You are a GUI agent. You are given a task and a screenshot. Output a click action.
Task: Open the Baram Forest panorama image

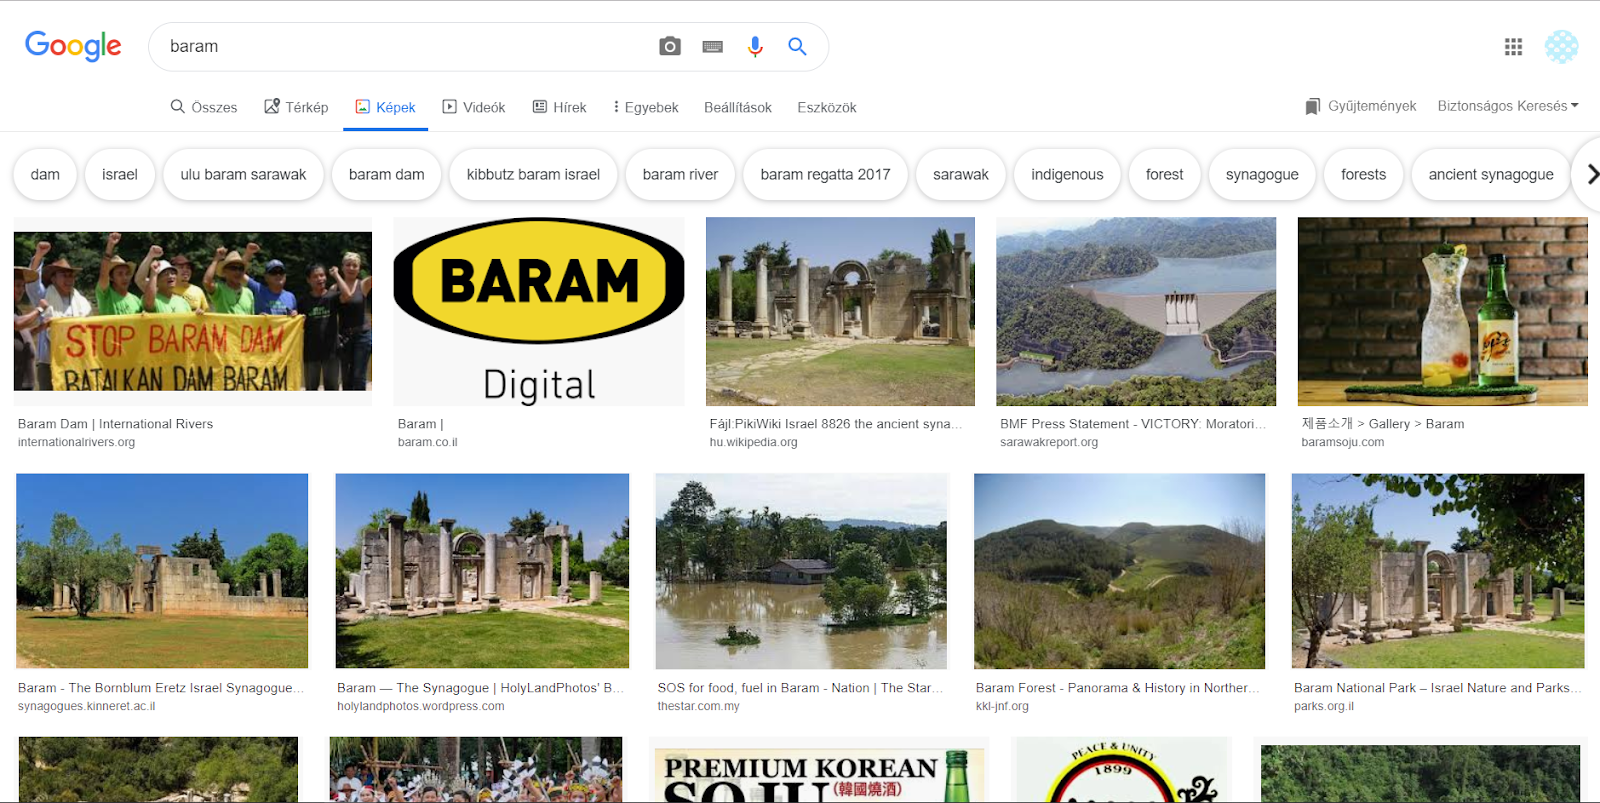point(1119,571)
